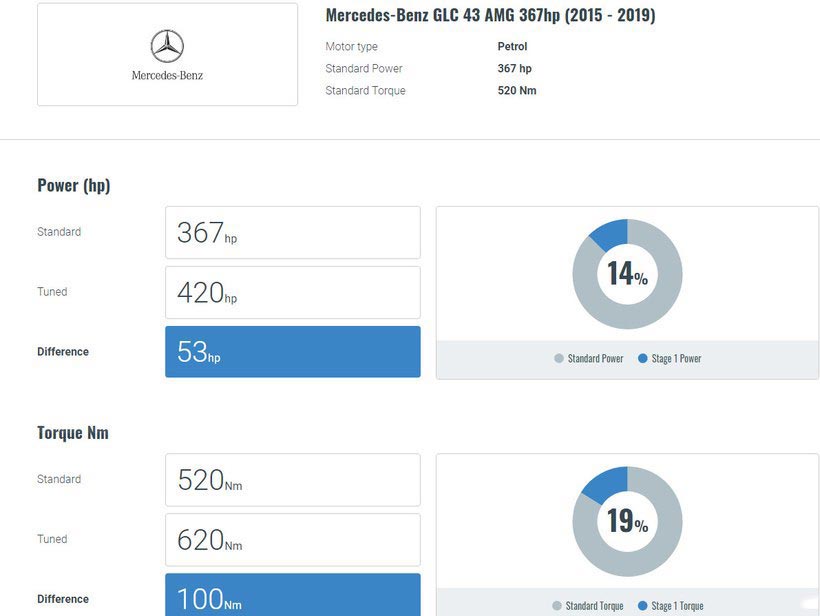Click the Stage 1 Torque legend dot
The height and width of the screenshot is (616, 820).
coord(643,606)
